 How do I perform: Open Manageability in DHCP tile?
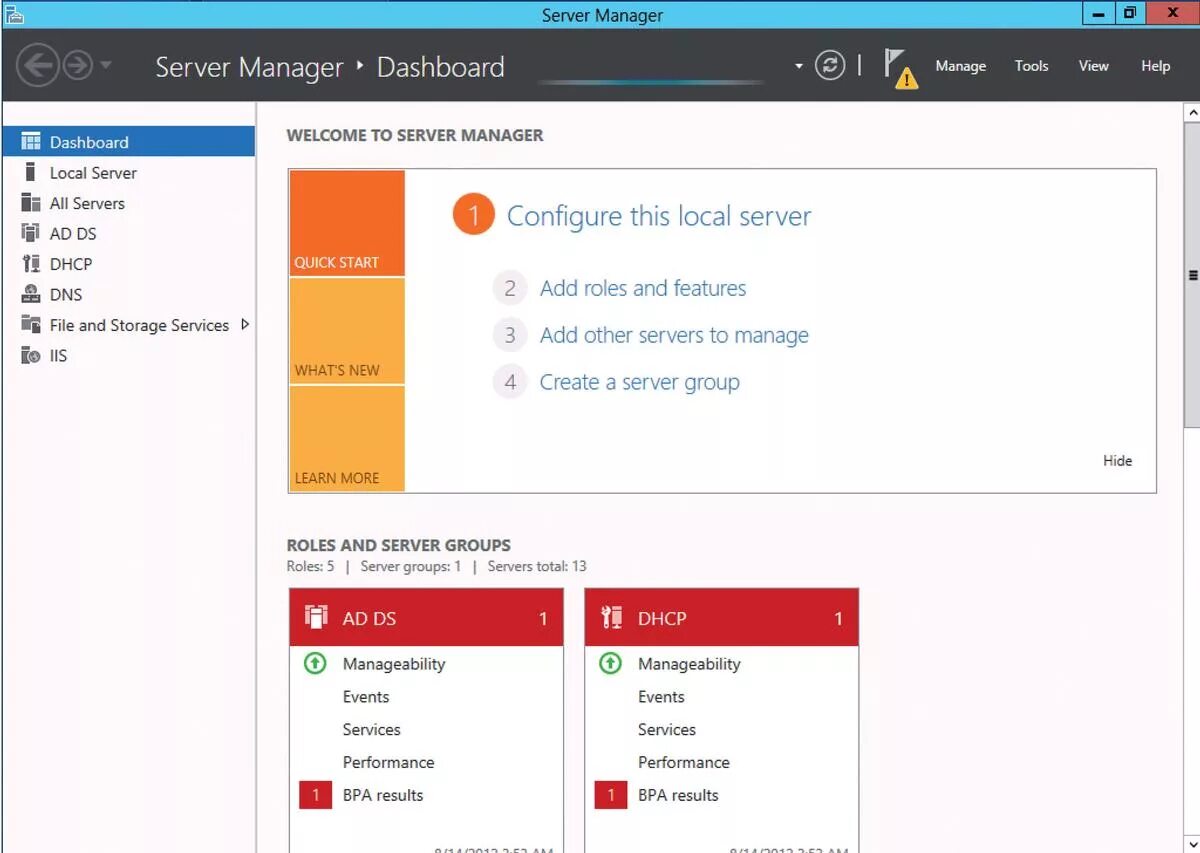tap(689, 664)
